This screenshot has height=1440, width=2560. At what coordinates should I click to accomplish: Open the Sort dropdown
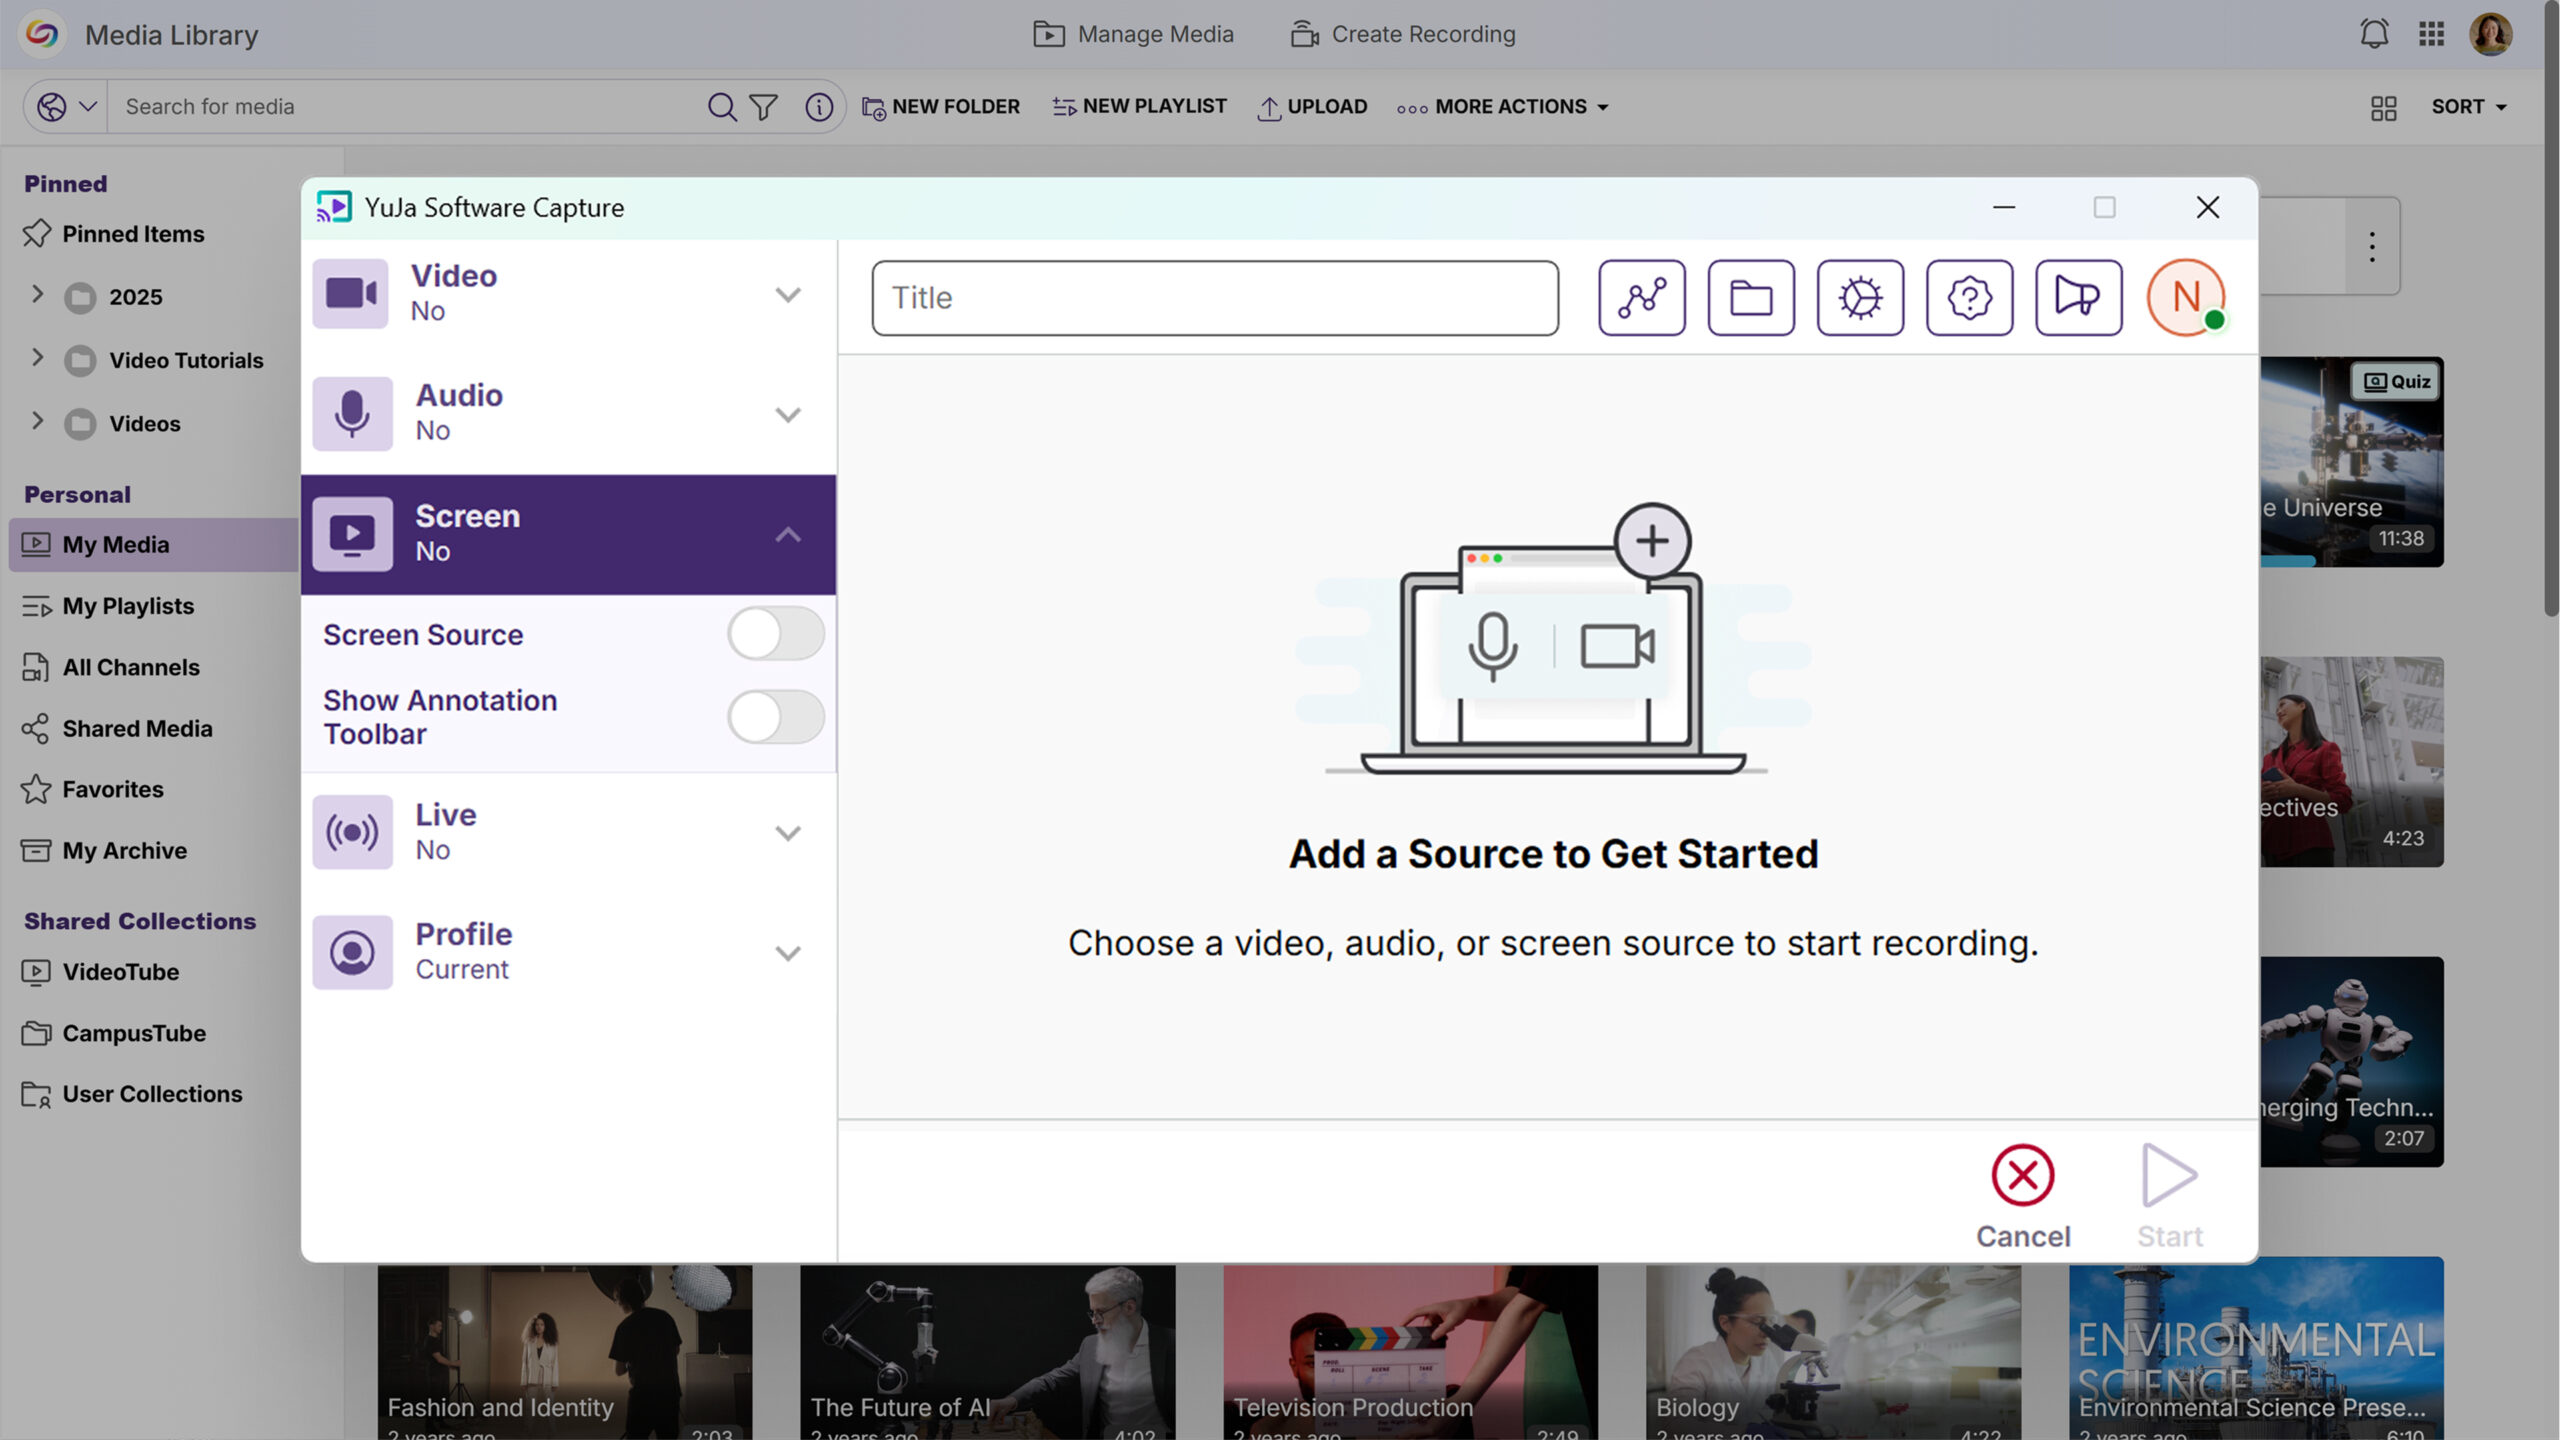coord(2469,106)
